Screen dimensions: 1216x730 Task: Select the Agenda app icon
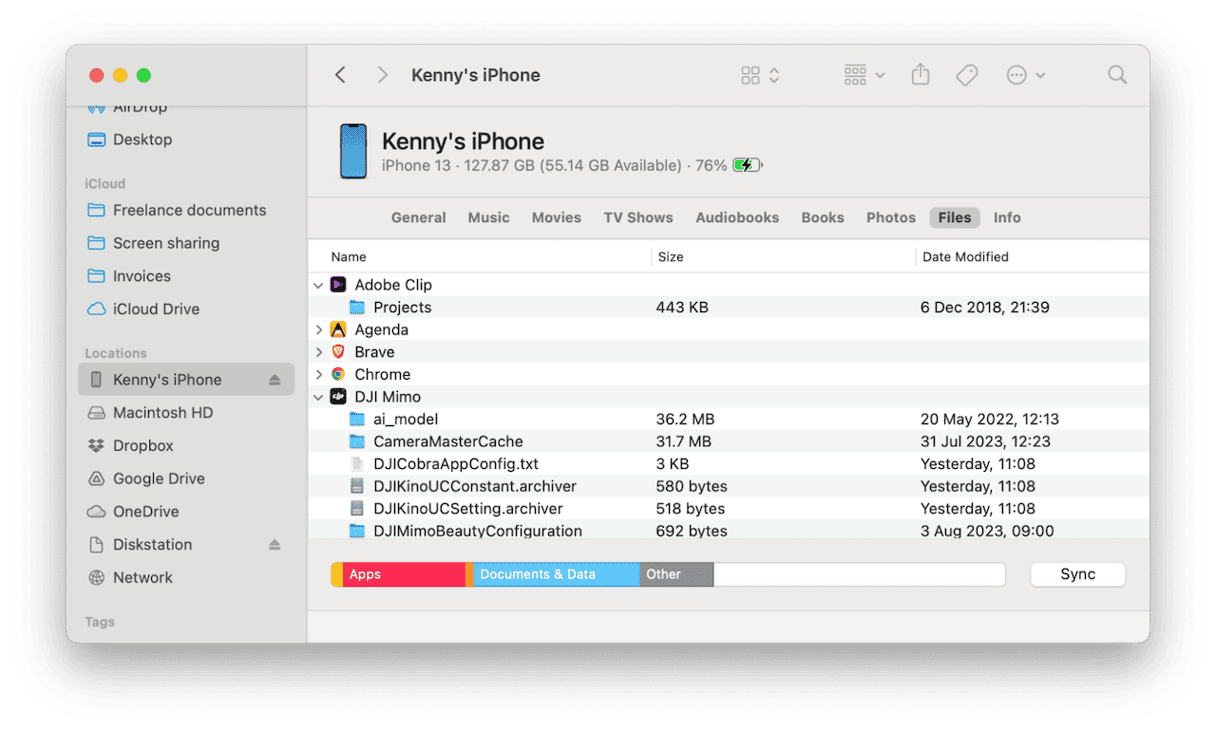click(339, 330)
